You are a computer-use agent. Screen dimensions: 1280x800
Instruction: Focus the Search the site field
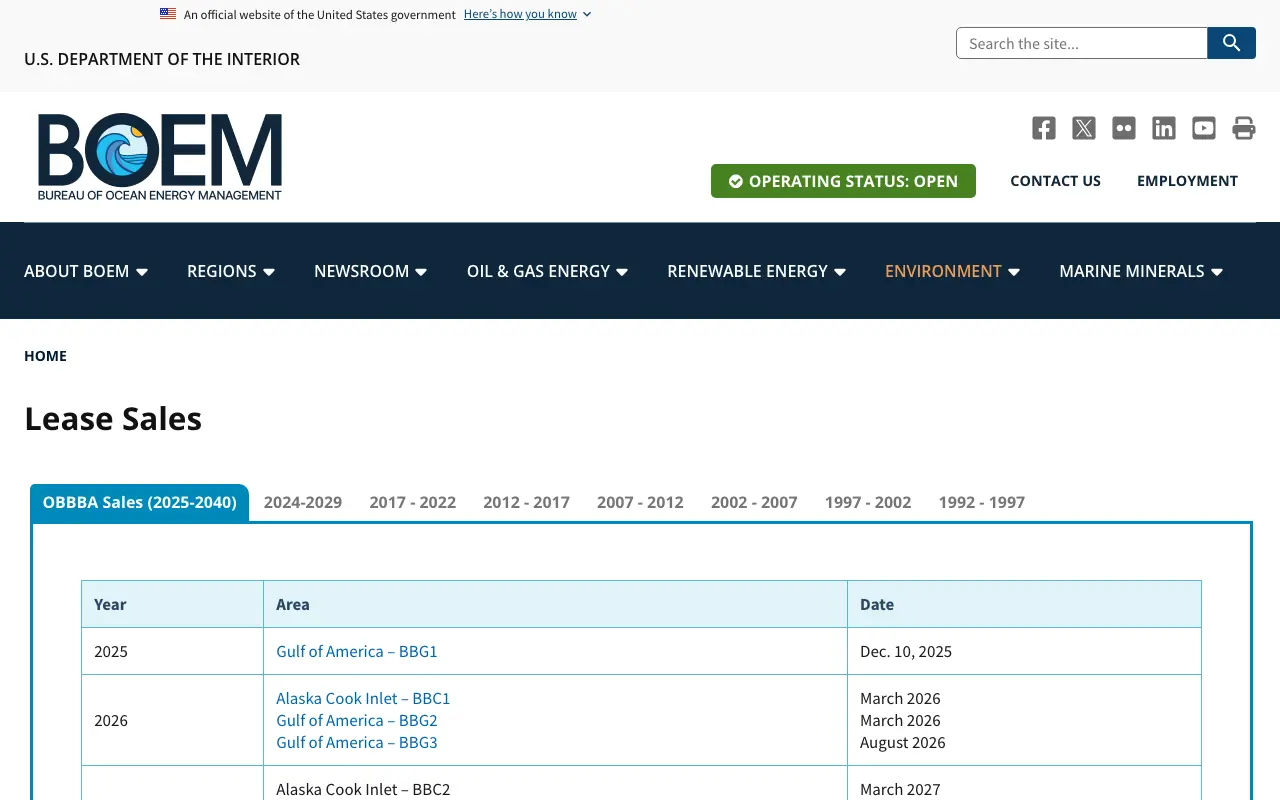1082,43
